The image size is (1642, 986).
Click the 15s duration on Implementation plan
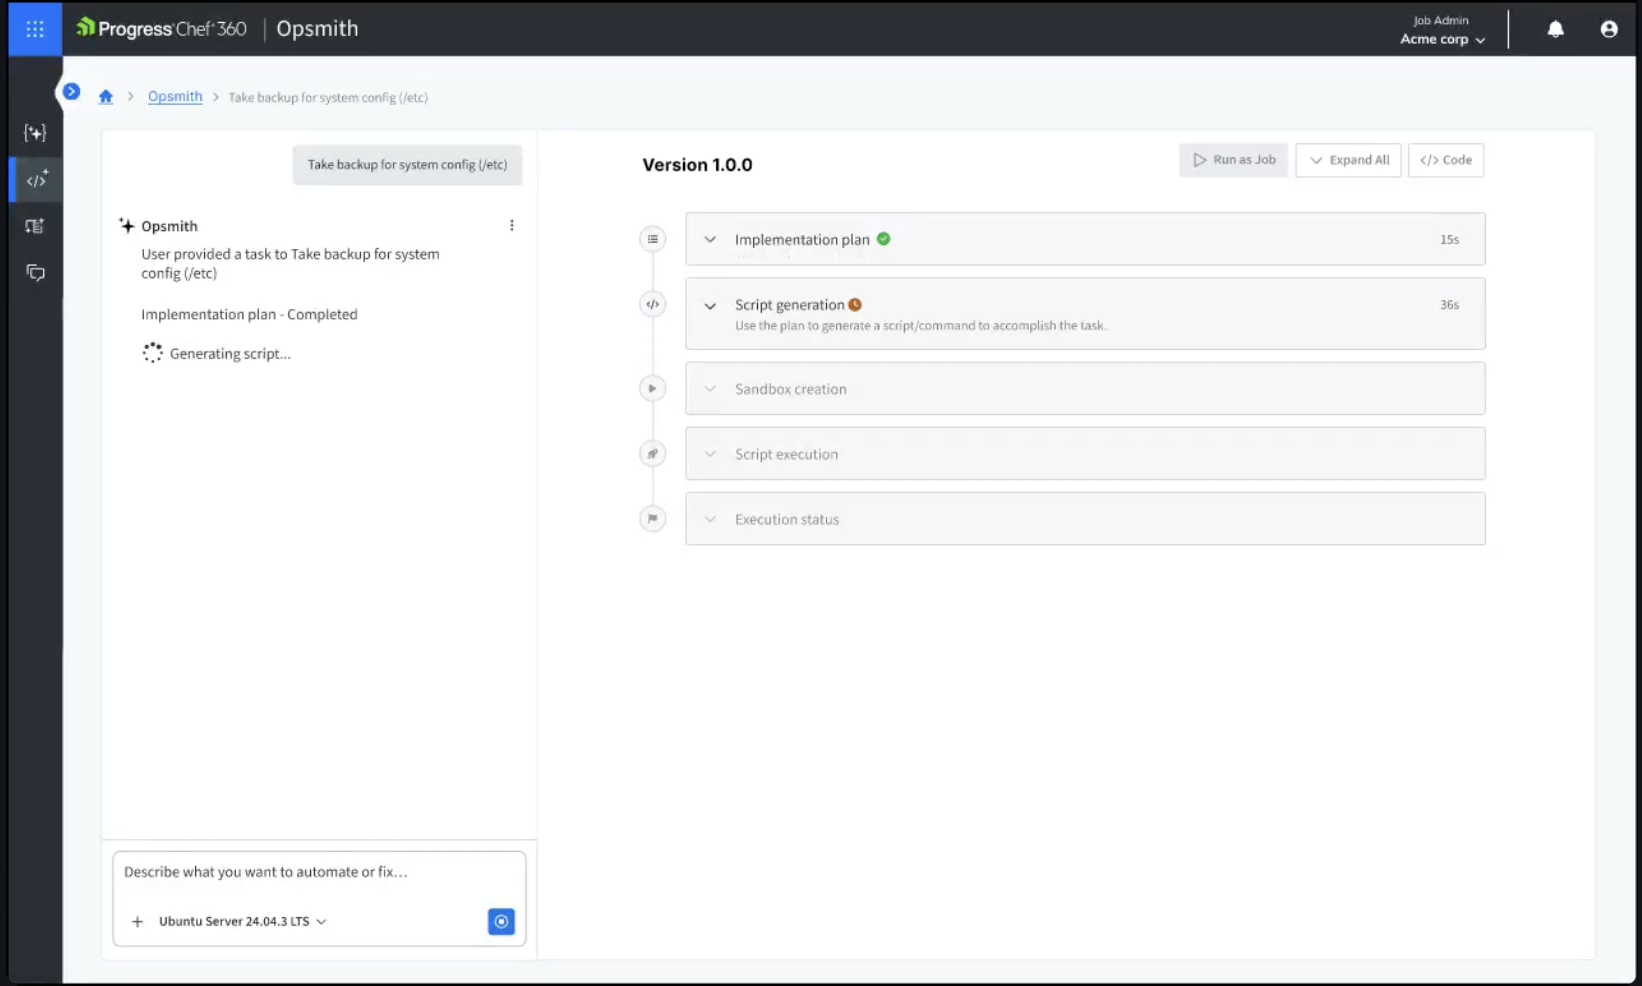(x=1449, y=240)
